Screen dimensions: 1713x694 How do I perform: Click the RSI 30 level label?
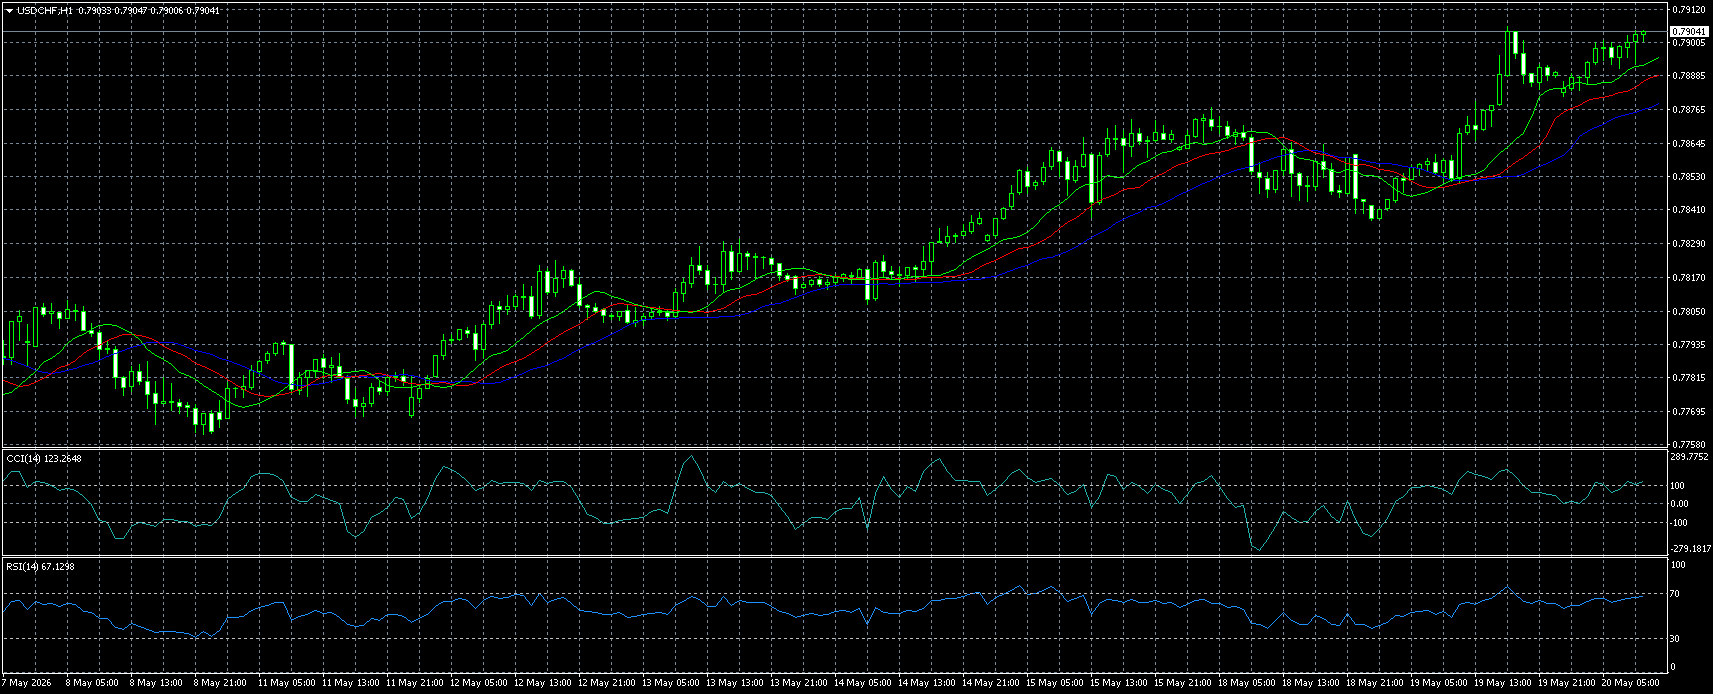click(x=1676, y=639)
